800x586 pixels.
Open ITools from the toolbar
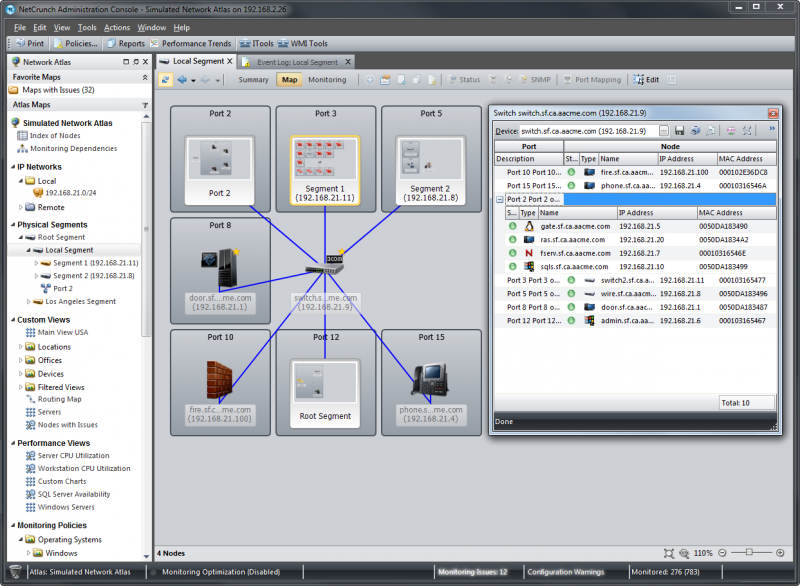(x=257, y=43)
